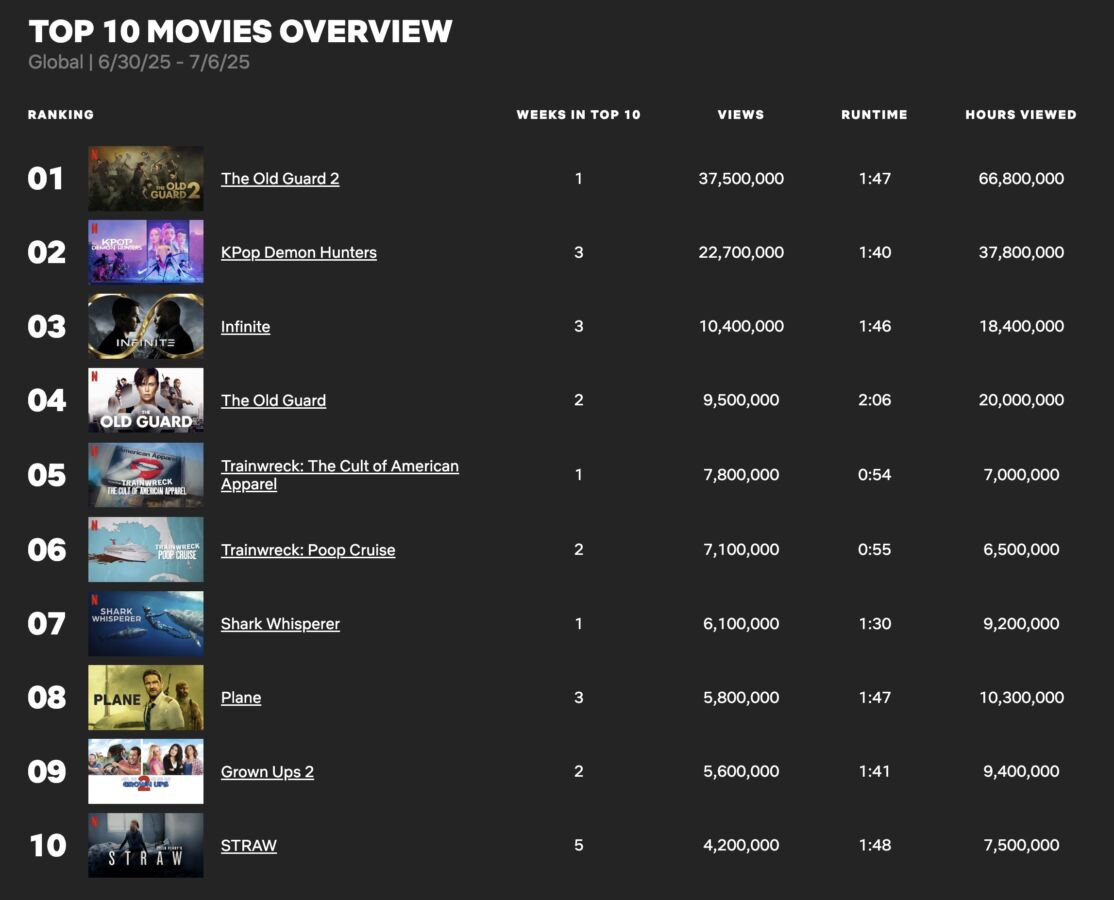Click the 0:55 runtime value
The width and height of the screenshot is (1114, 900).
click(x=875, y=549)
